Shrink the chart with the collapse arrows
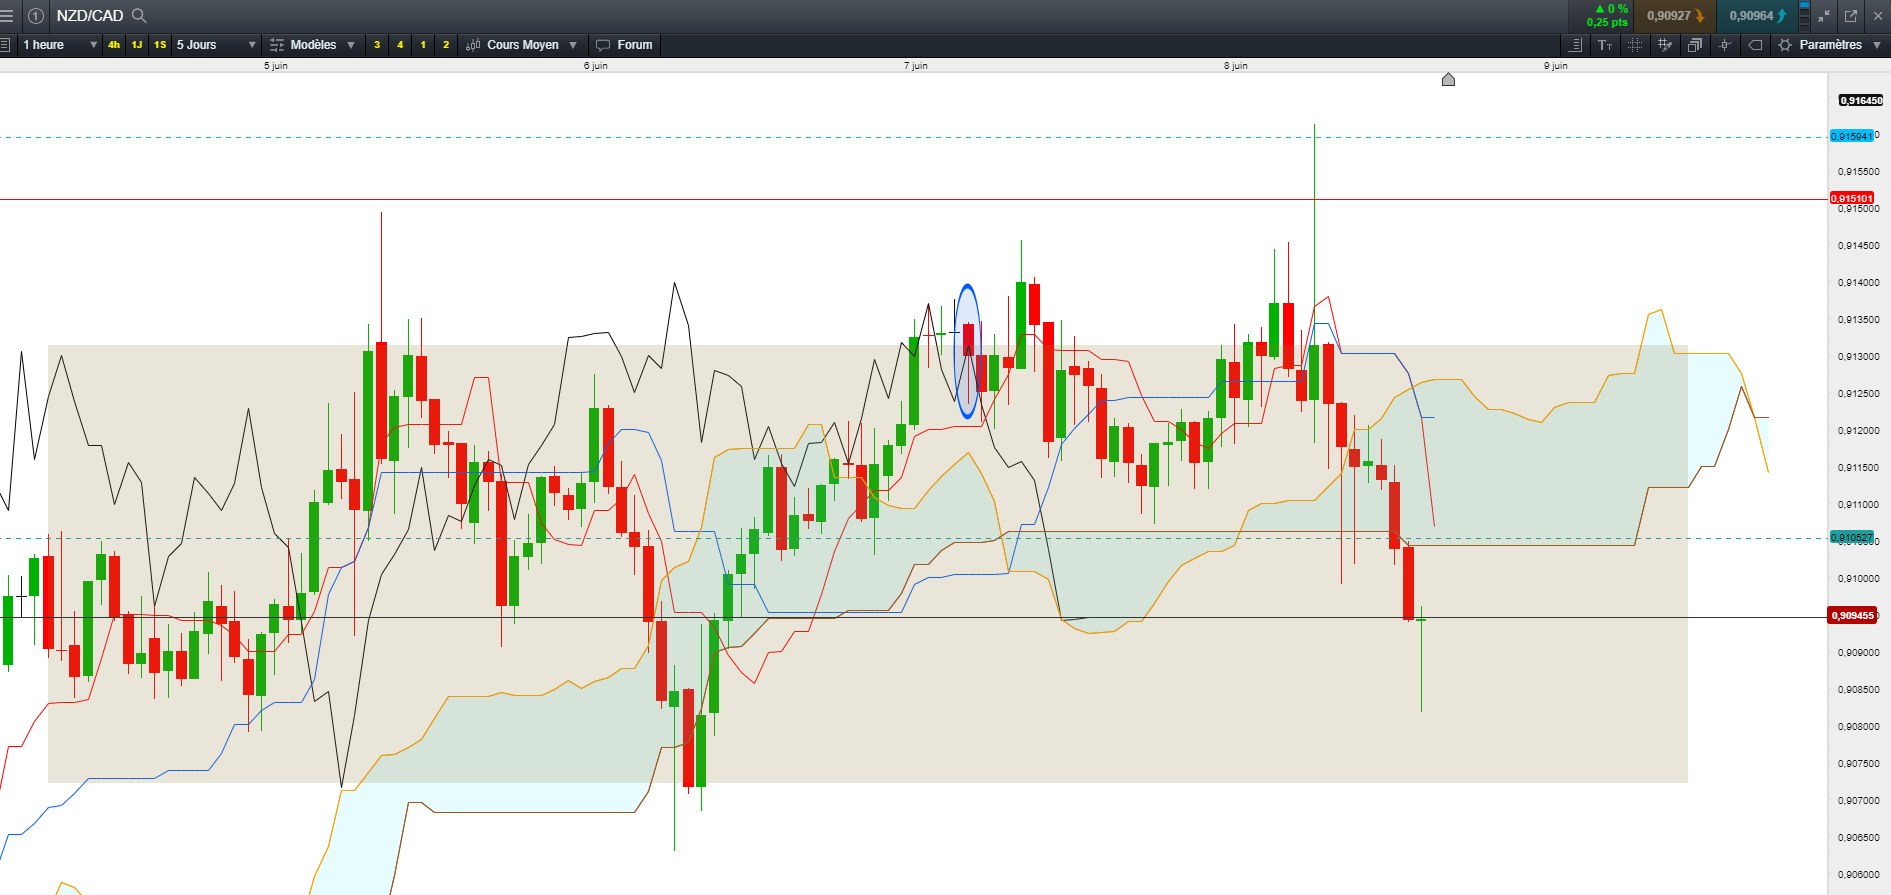Image resolution: width=1891 pixels, height=895 pixels. point(1825,16)
